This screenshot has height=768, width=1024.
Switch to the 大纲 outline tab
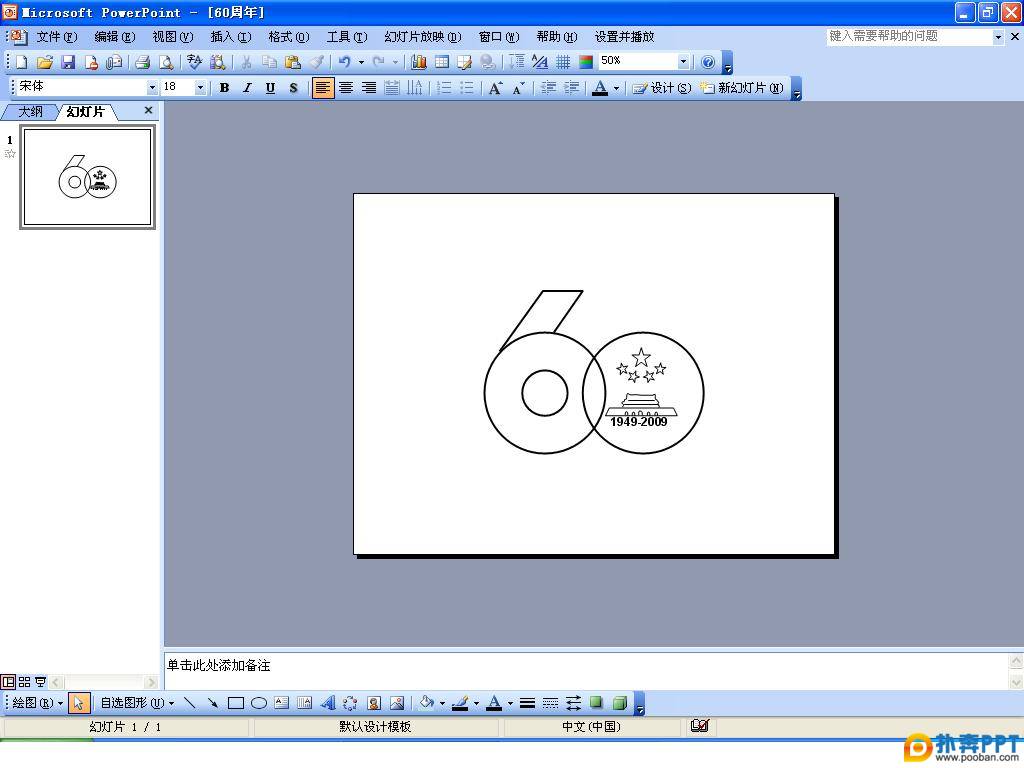coord(30,112)
